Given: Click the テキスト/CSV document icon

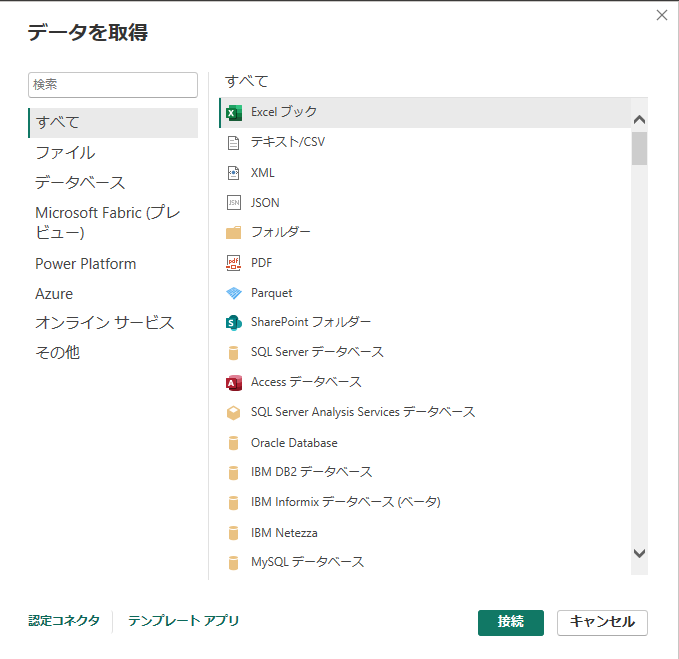Looking at the screenshot, I should [233, 142].
